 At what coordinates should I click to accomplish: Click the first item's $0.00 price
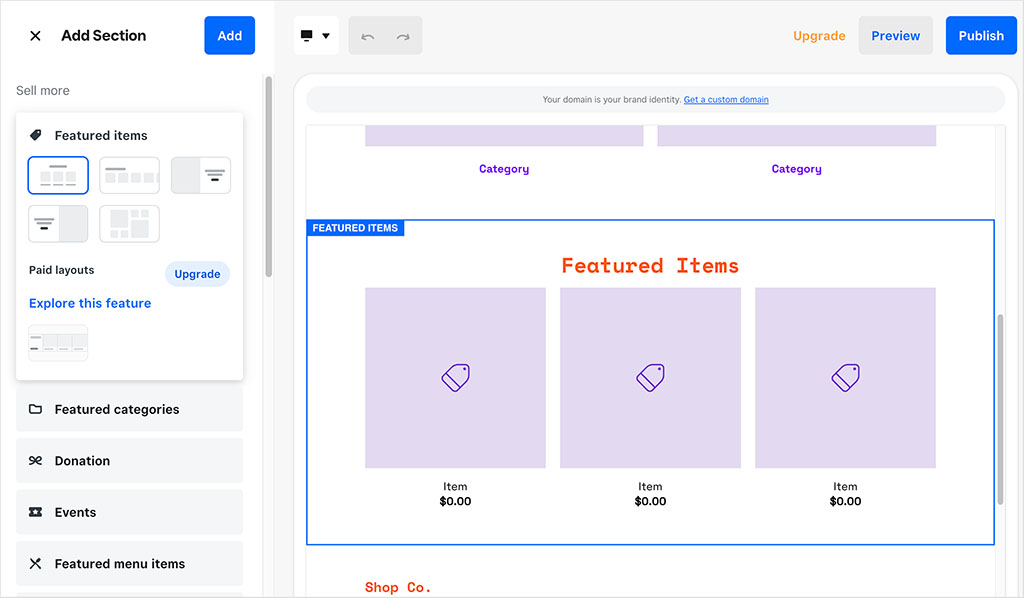coord(455,501)
